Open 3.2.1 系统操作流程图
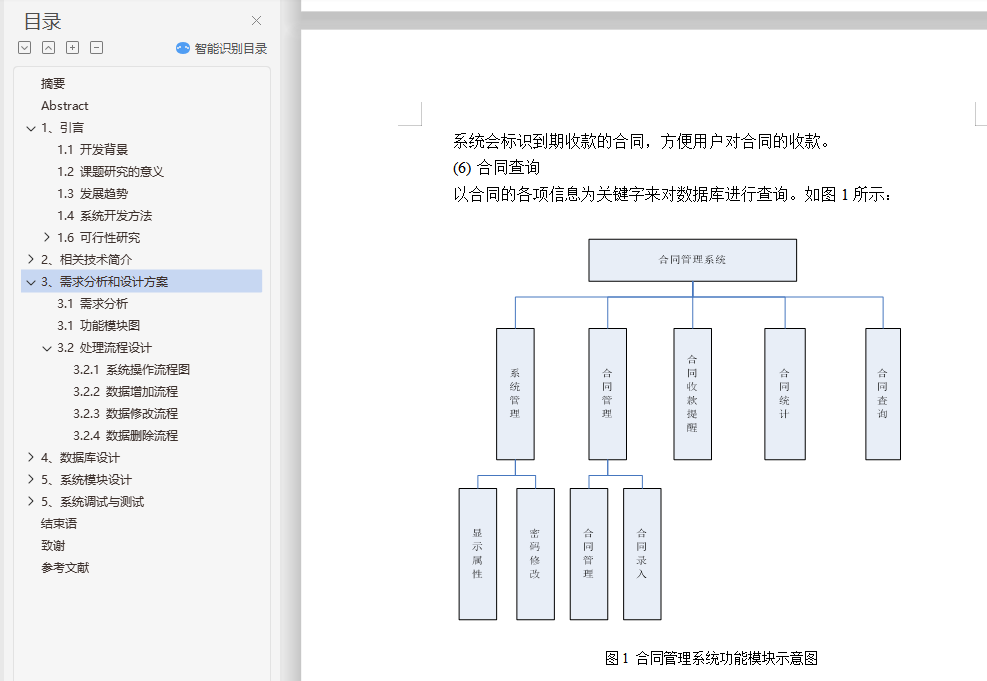This screenshot has height=681, width=987. pyautogui.click(x=132, y=370)
